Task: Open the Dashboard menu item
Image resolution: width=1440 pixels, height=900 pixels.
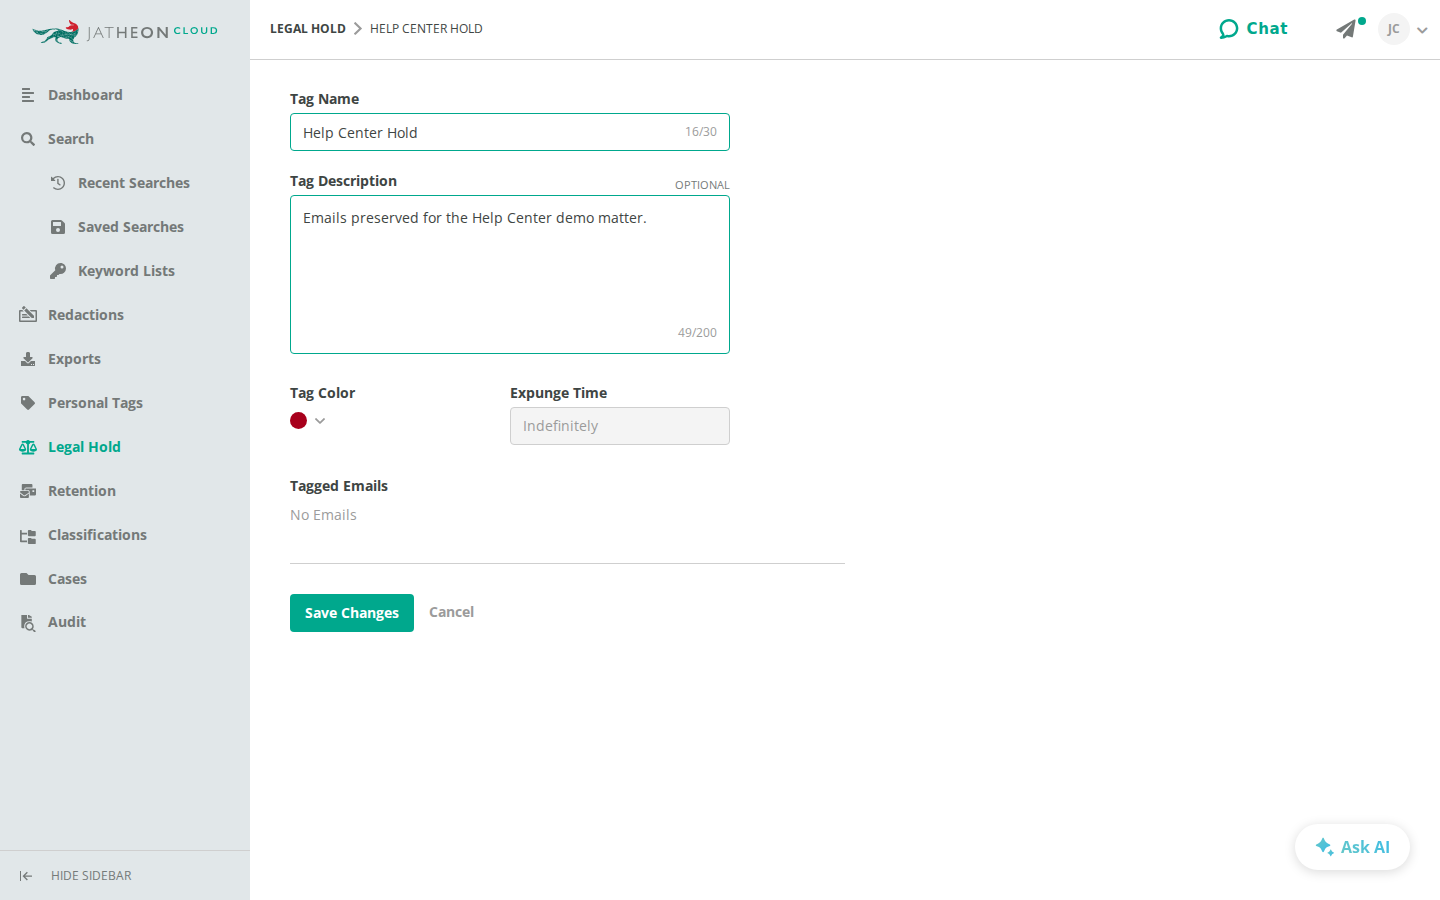Action: [x=85, y=95]
